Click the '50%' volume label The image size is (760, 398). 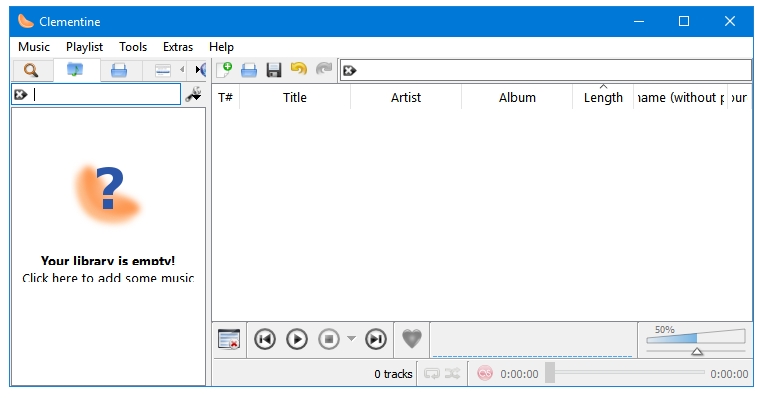click(665, 330)
